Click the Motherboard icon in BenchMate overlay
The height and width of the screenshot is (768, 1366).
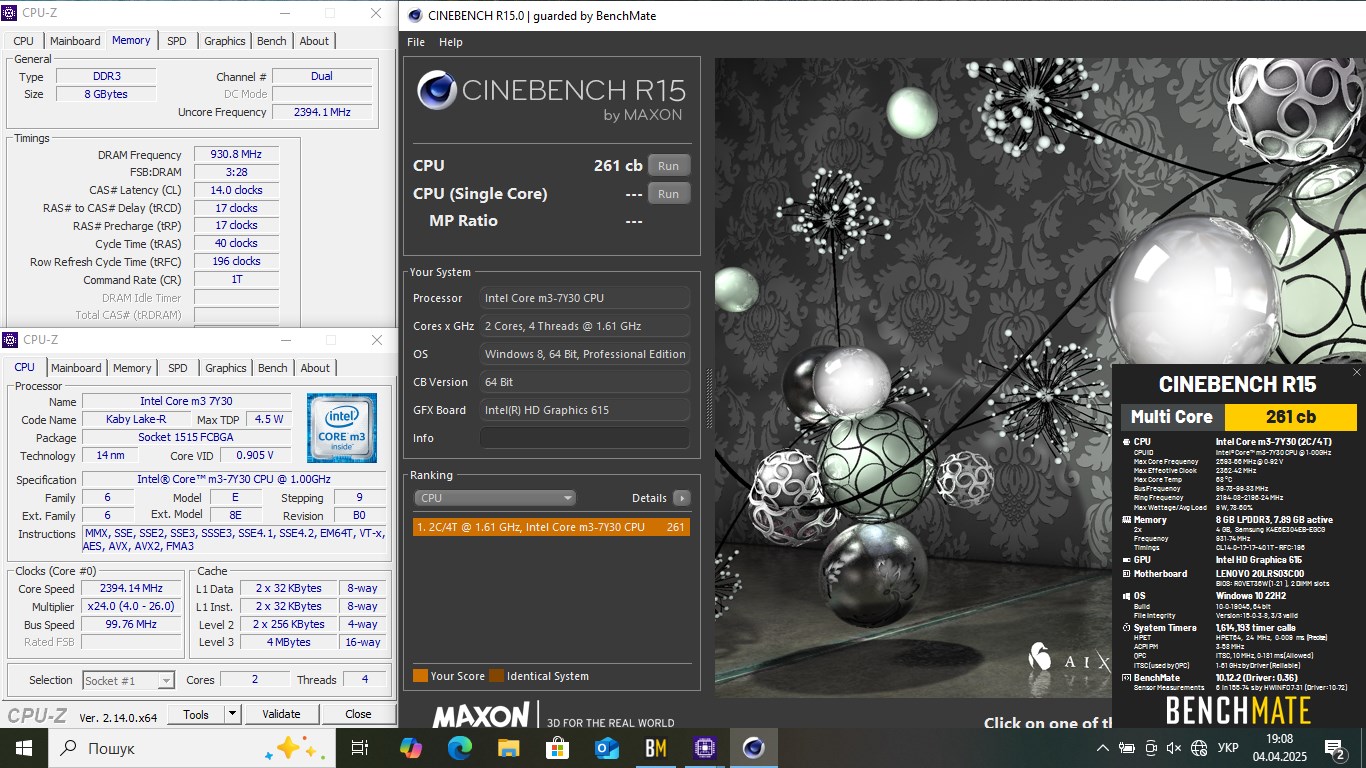1126,574
